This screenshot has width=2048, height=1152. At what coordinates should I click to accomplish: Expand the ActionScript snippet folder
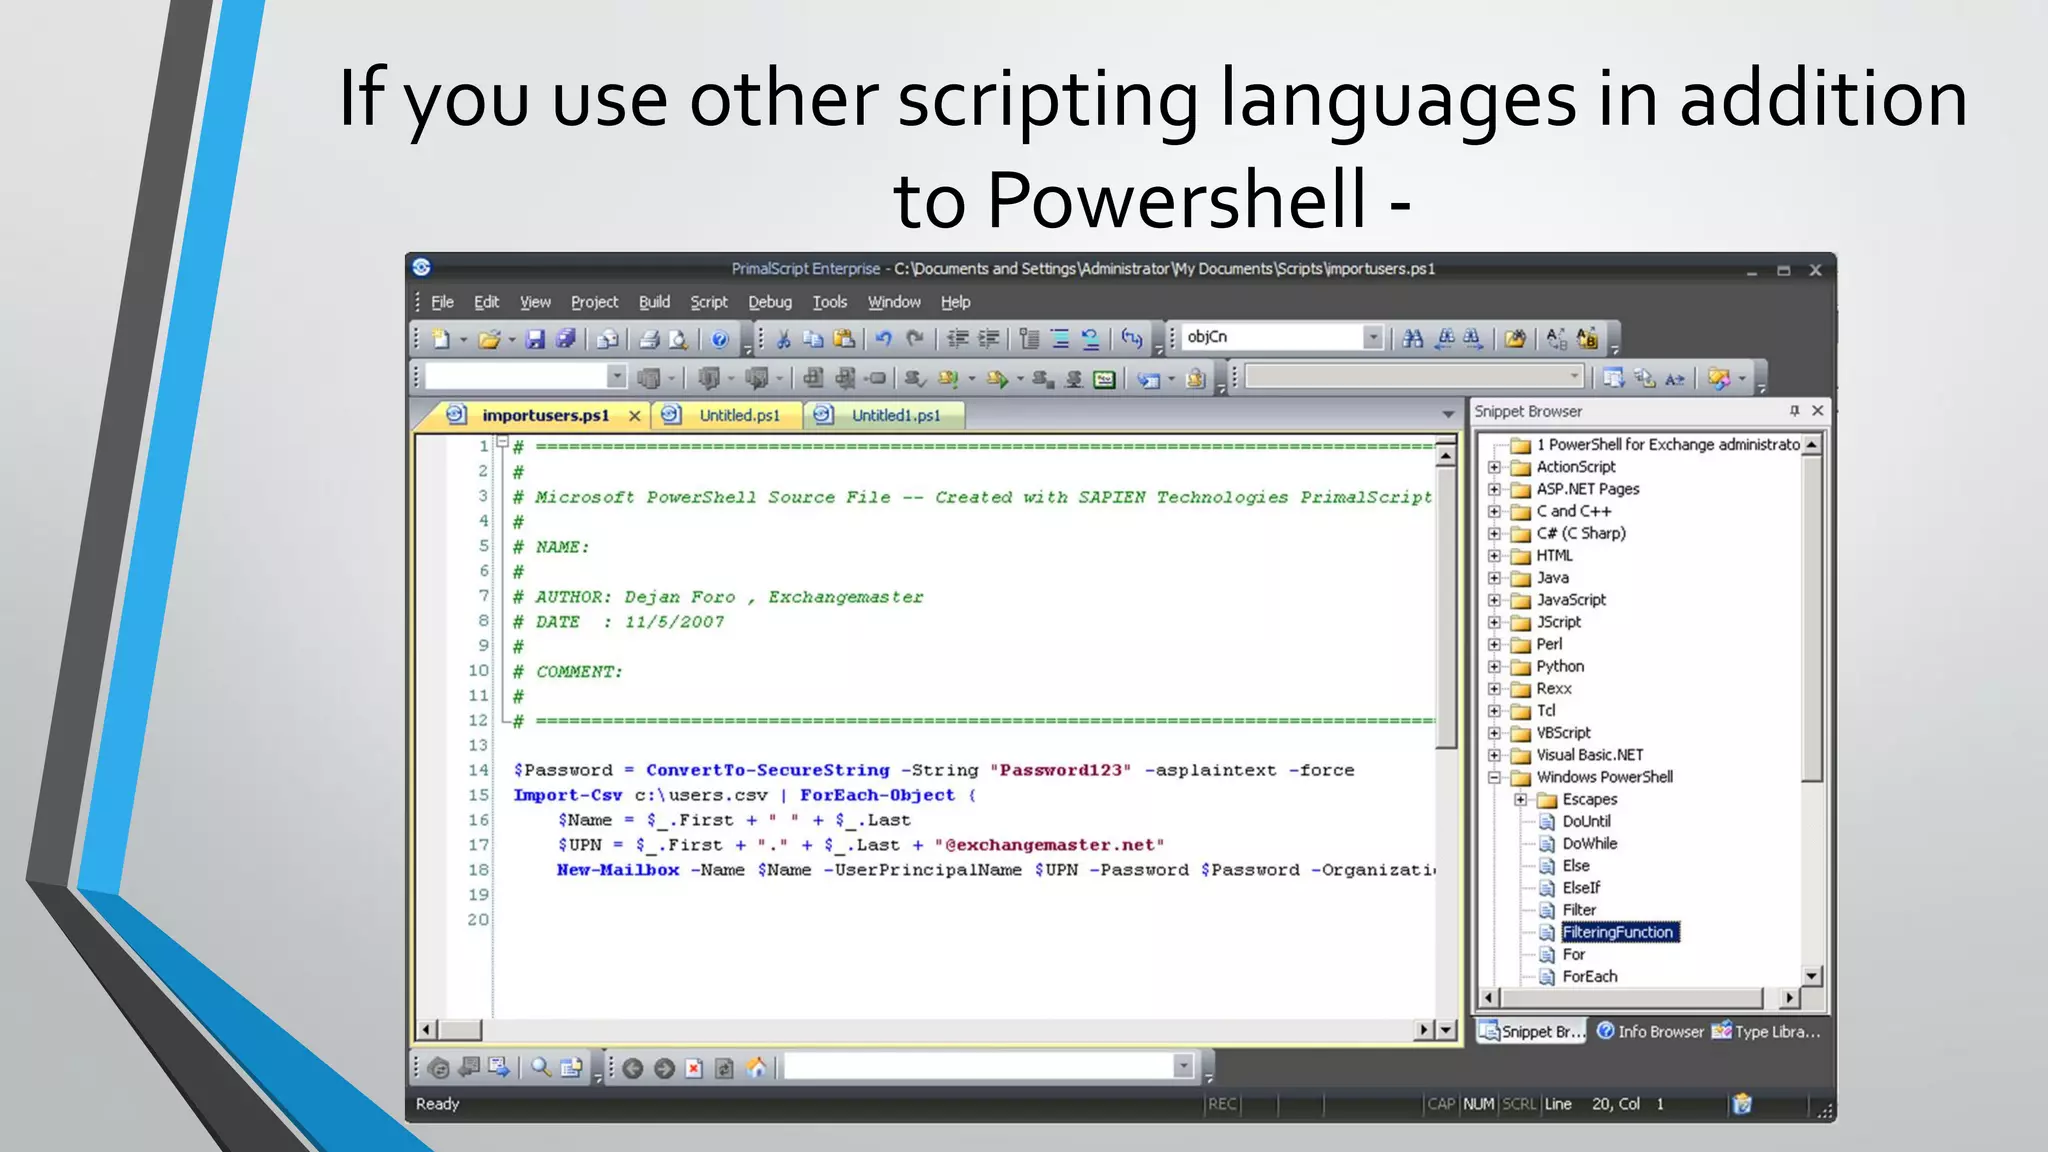tap(1494, 467)
